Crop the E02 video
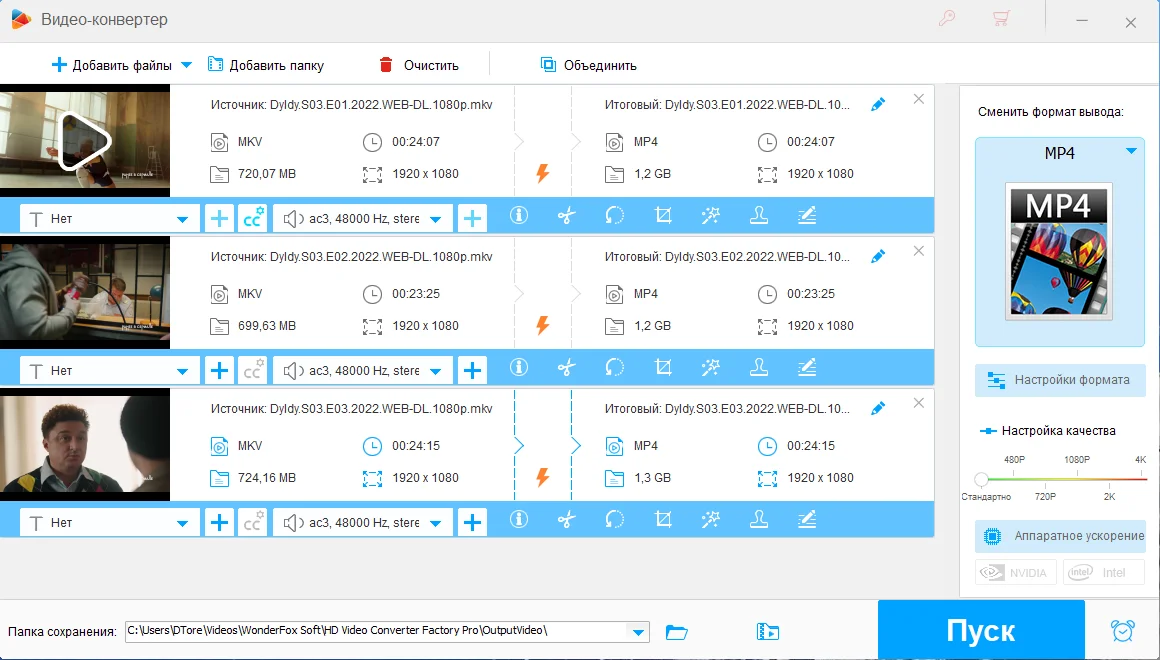This screenshot has width=1160, height=660. click(663, 367)
